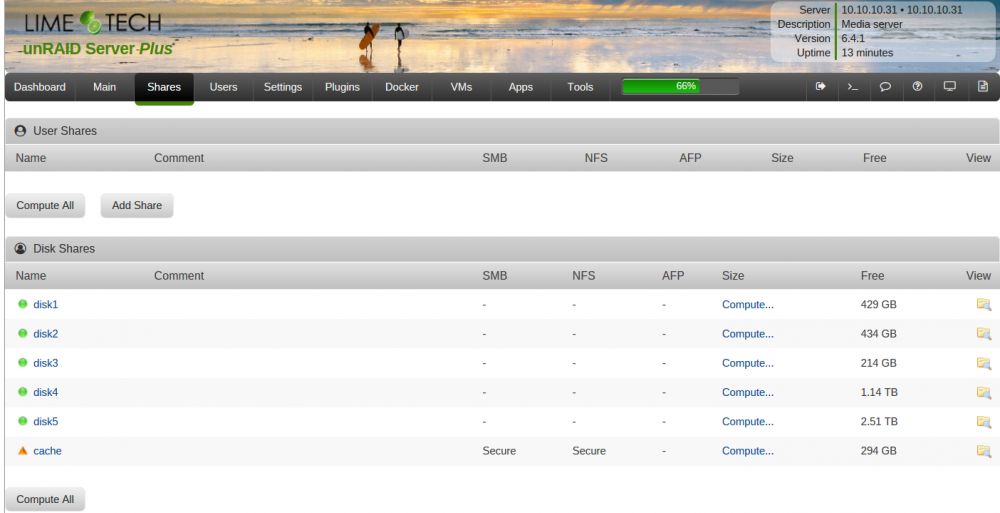
Task: Click the Name column header in Disk Shares
Action: [x=31, y=276]
